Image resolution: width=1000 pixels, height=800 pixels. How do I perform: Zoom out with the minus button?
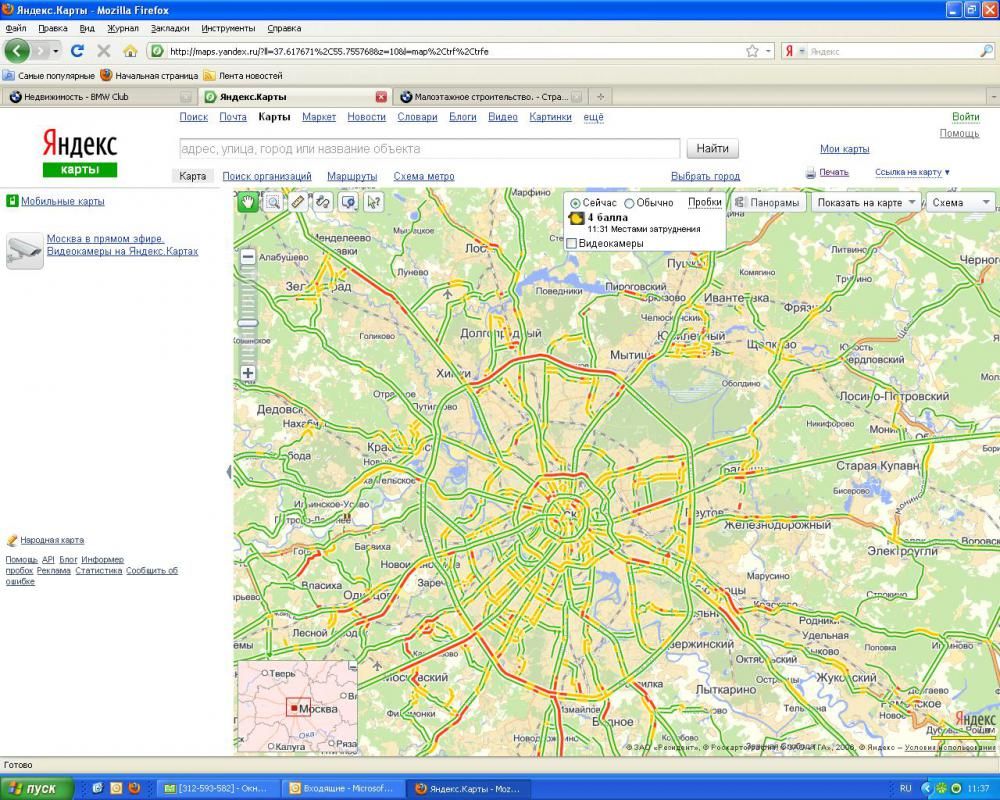click(248, 257)
